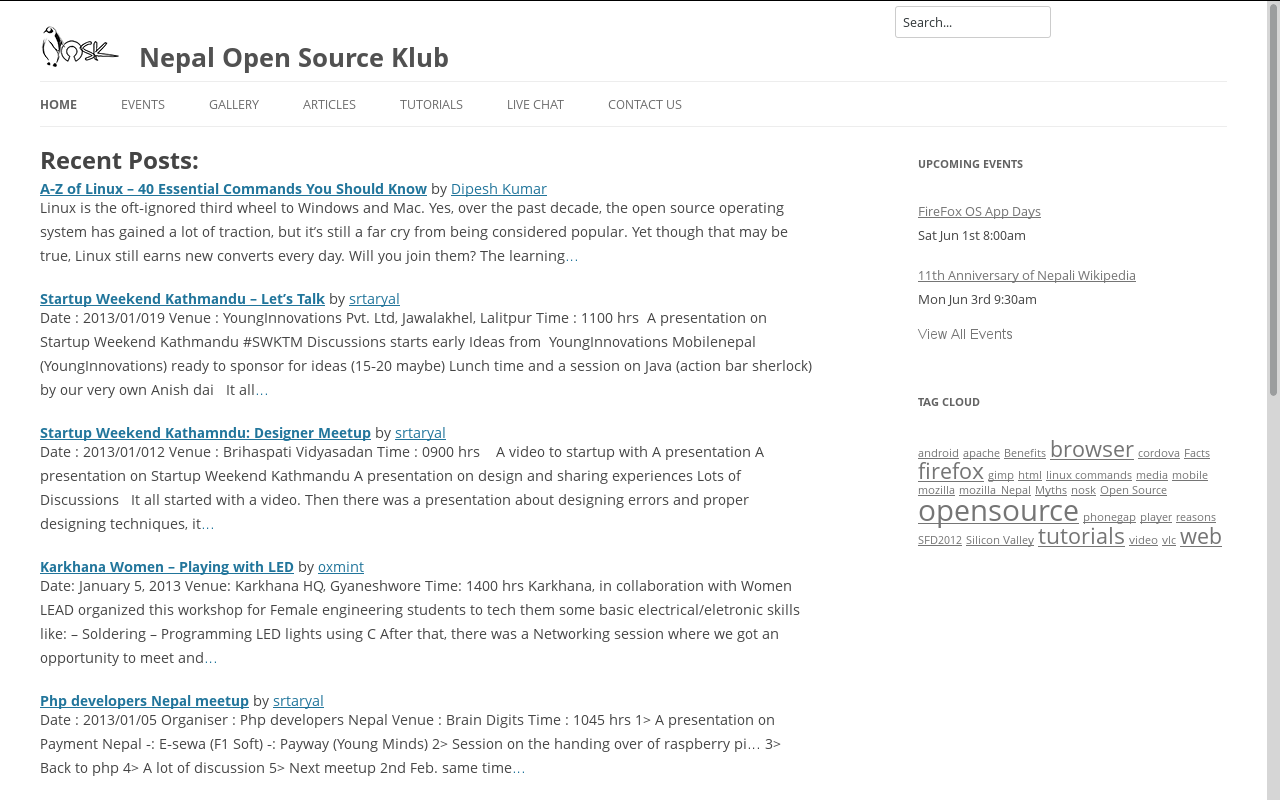Click read-more ellipsis after Designer Meetup excerpt

point(208,524)
